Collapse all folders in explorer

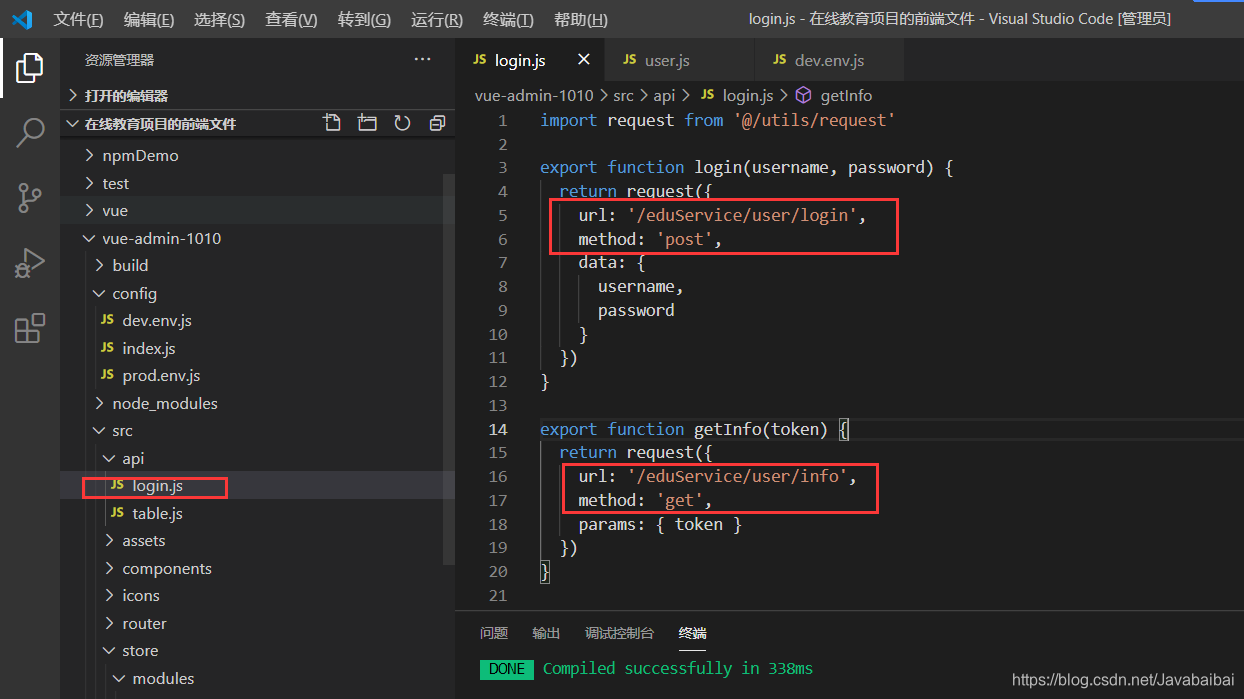[x=437, y=123]
